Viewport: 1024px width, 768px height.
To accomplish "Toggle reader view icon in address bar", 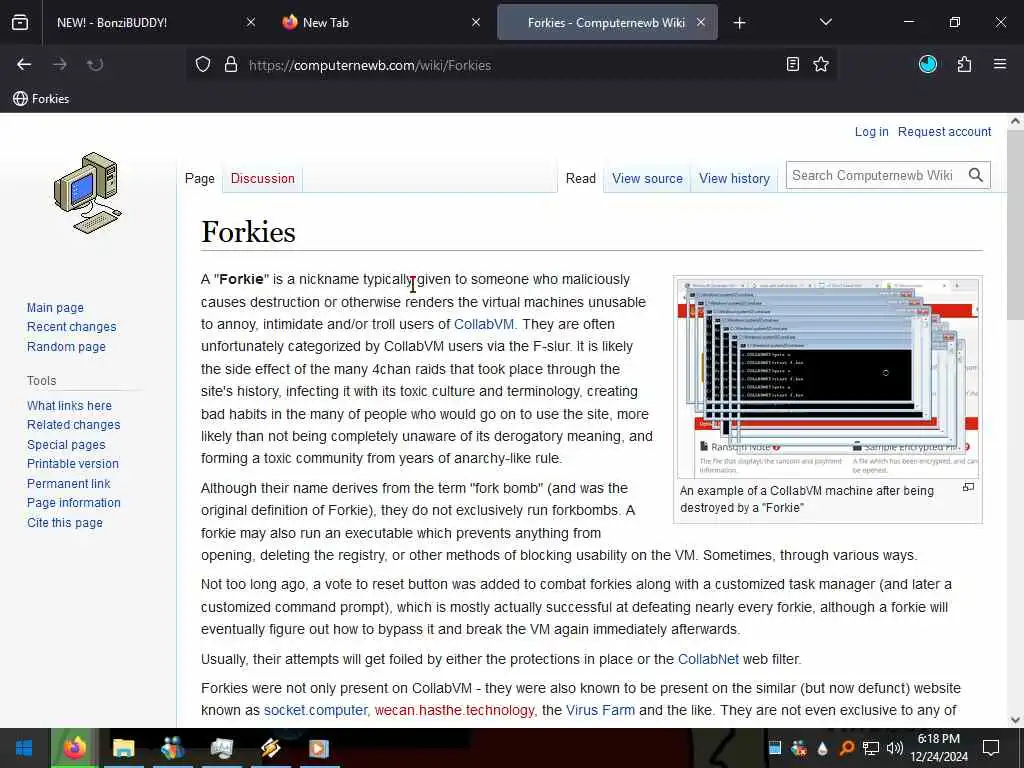I will (x=792, y=64).
